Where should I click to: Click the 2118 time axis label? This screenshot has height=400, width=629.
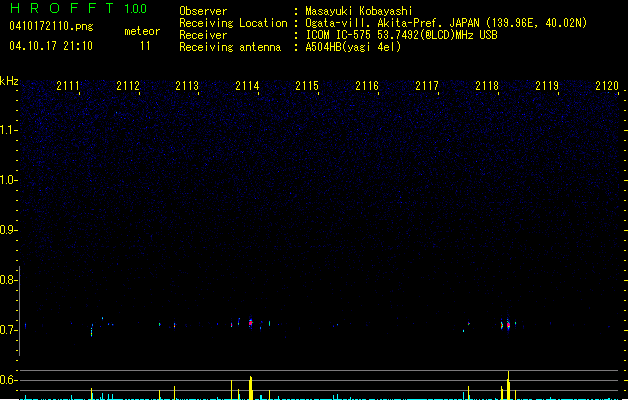[487, 85]
